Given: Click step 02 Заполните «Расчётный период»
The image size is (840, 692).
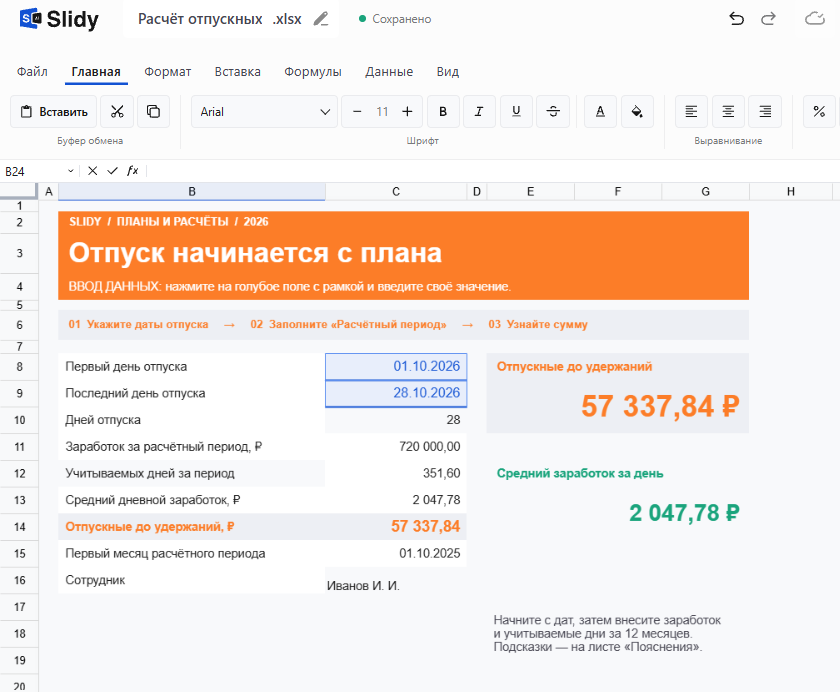Looking at the screenshot, I should [348, 325].
